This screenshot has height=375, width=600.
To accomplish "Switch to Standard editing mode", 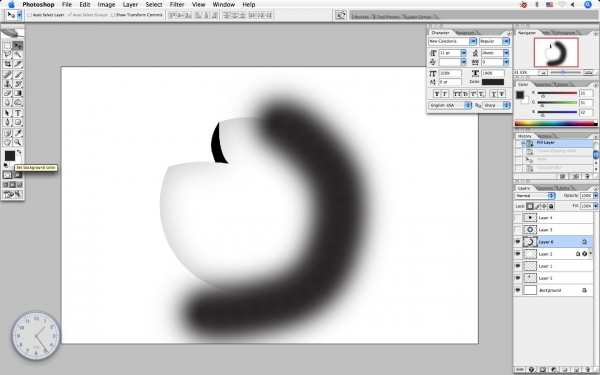I will point(7,175).
